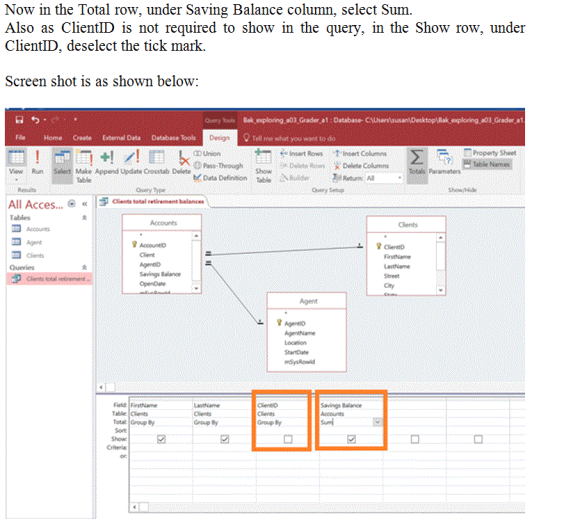
Task: Switch to the Home ribbon tab
Action: 53,138
